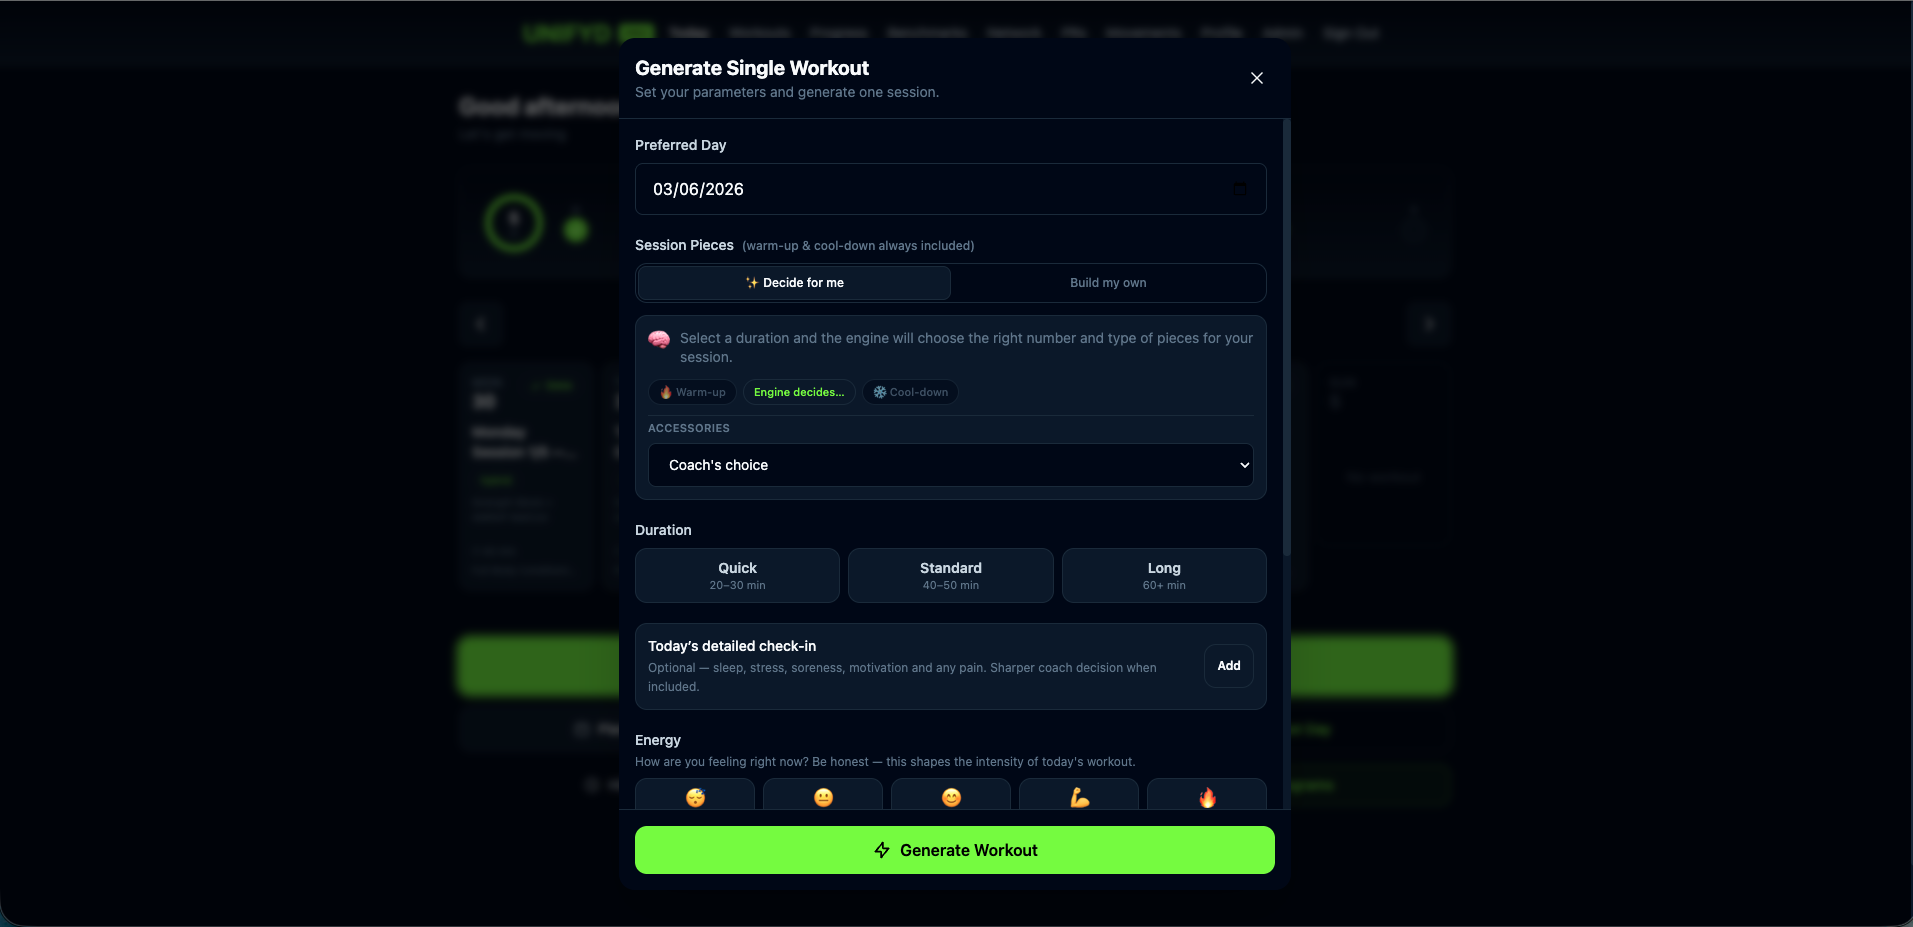Click the 'Duration' section heading
1913x927 pixels.
point(663,530)
